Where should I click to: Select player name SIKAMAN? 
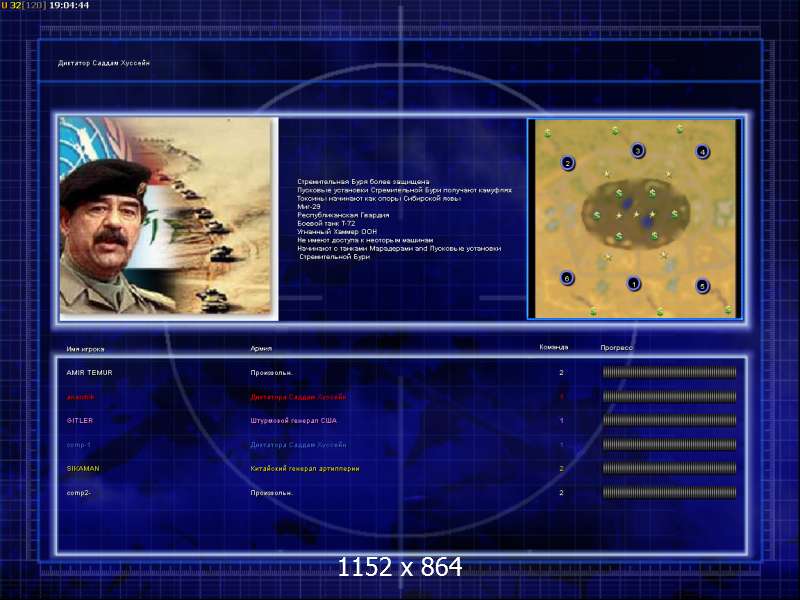83,468
